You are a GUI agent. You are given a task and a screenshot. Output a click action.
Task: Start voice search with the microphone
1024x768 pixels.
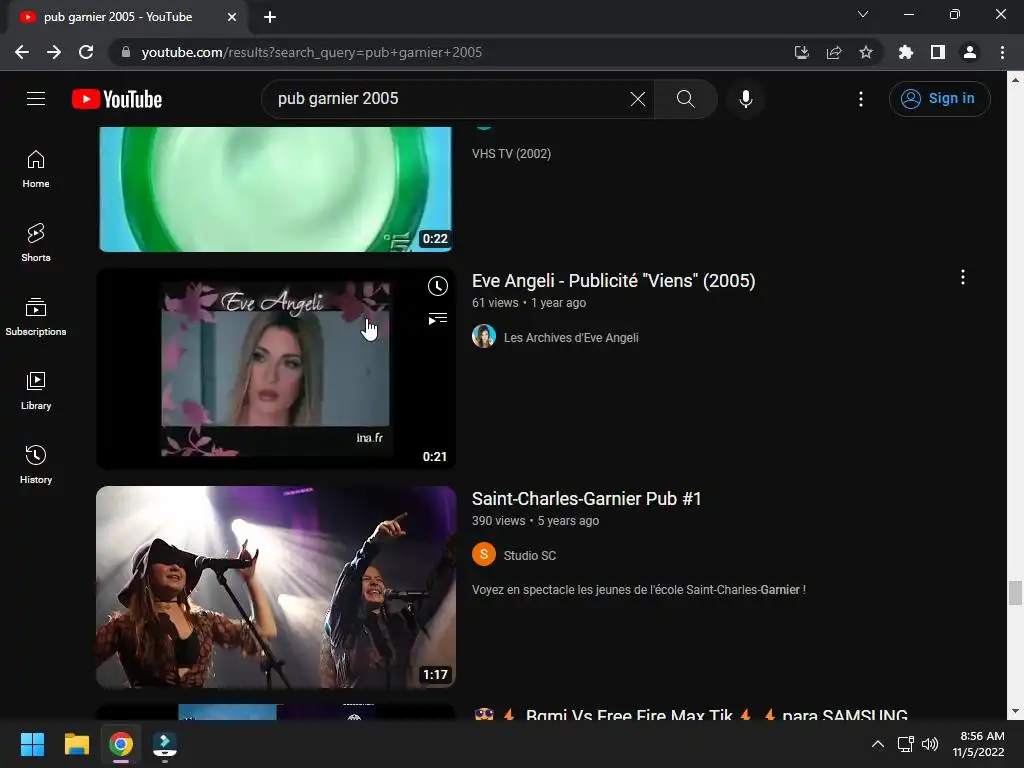[745, 99]
